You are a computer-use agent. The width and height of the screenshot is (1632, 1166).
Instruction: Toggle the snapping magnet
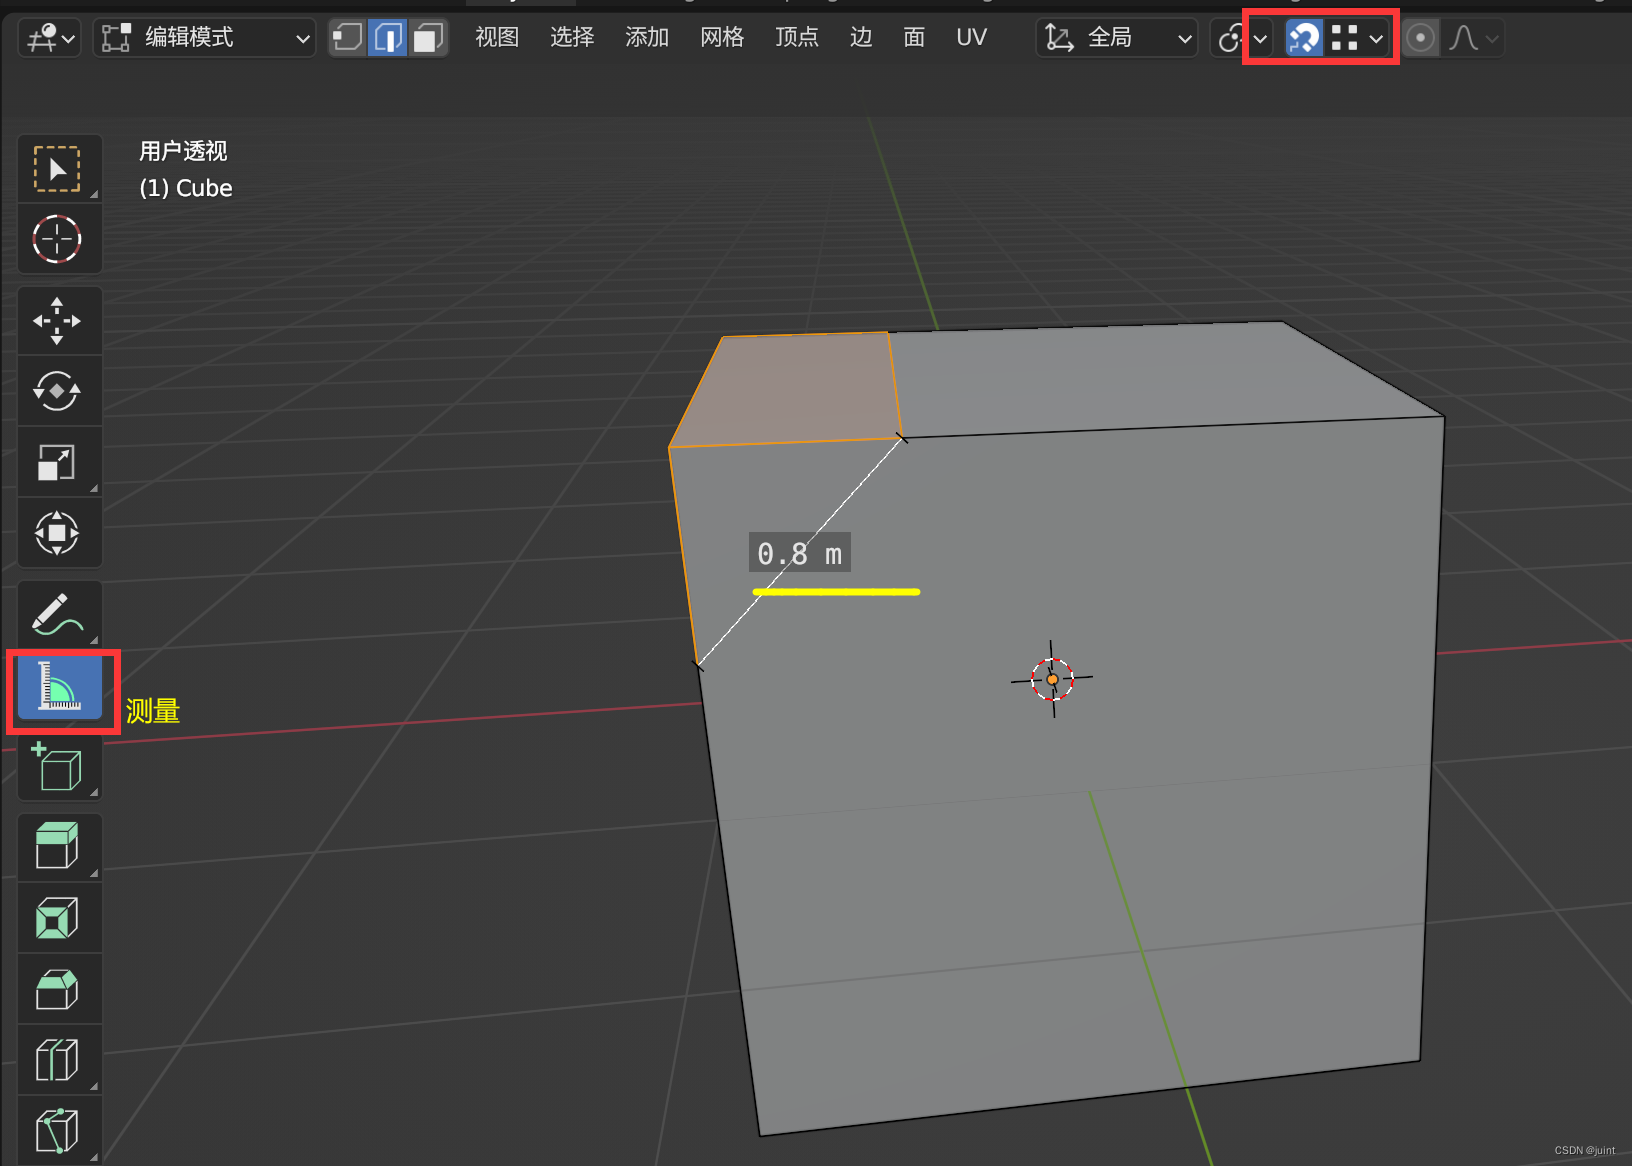click(1303, 38)
